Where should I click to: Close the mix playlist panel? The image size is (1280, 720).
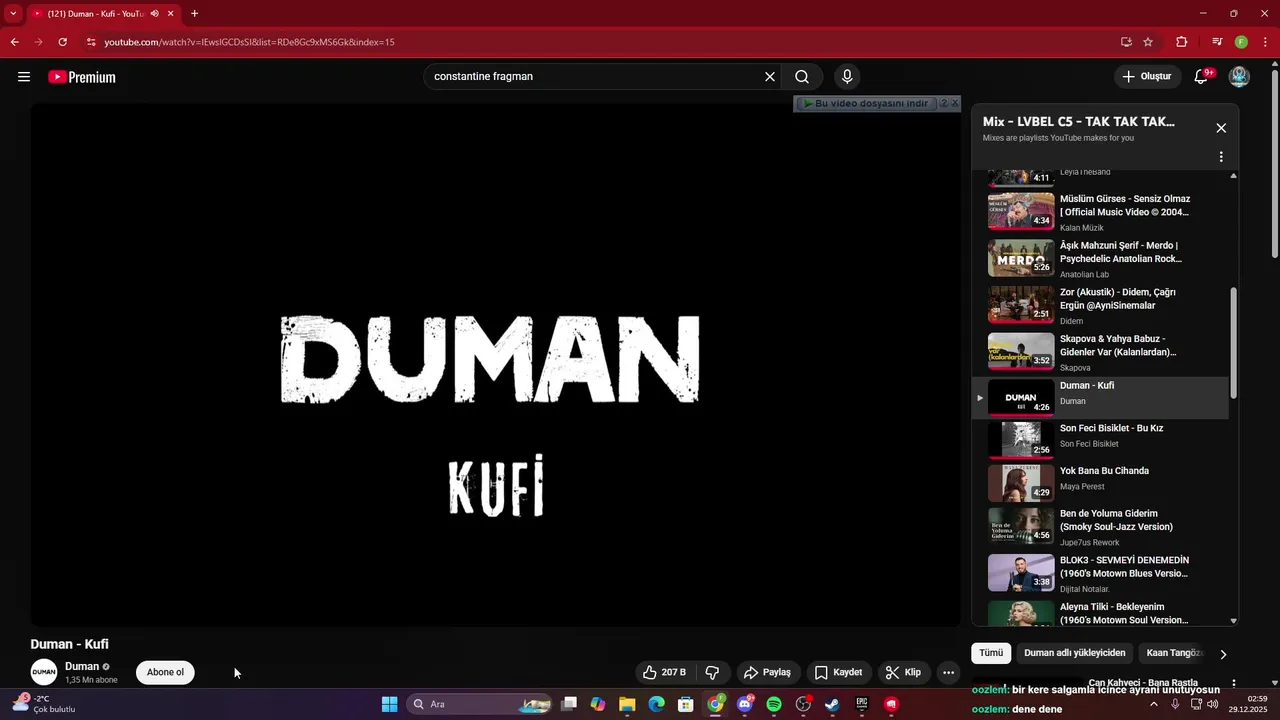(1221, 128)
